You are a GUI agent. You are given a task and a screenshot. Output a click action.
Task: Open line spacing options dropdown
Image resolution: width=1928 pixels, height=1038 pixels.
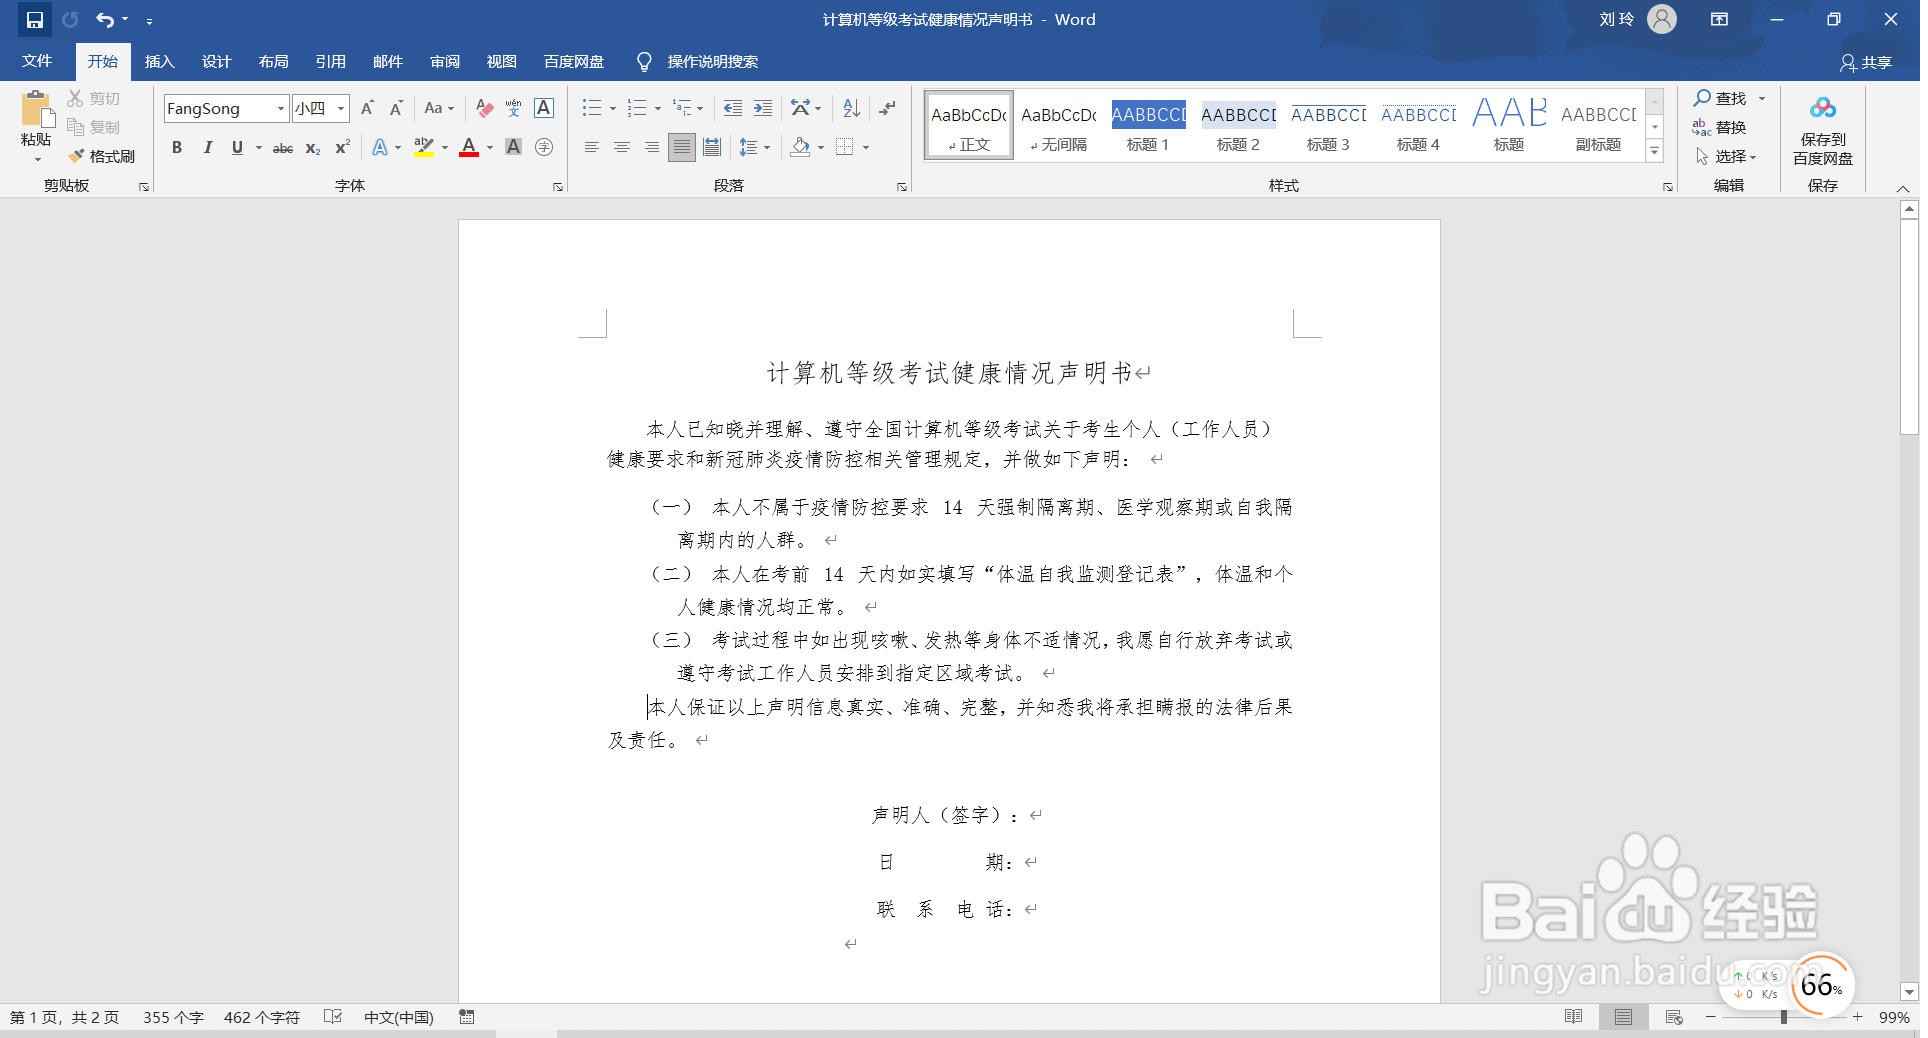click(x=767, y=147)
